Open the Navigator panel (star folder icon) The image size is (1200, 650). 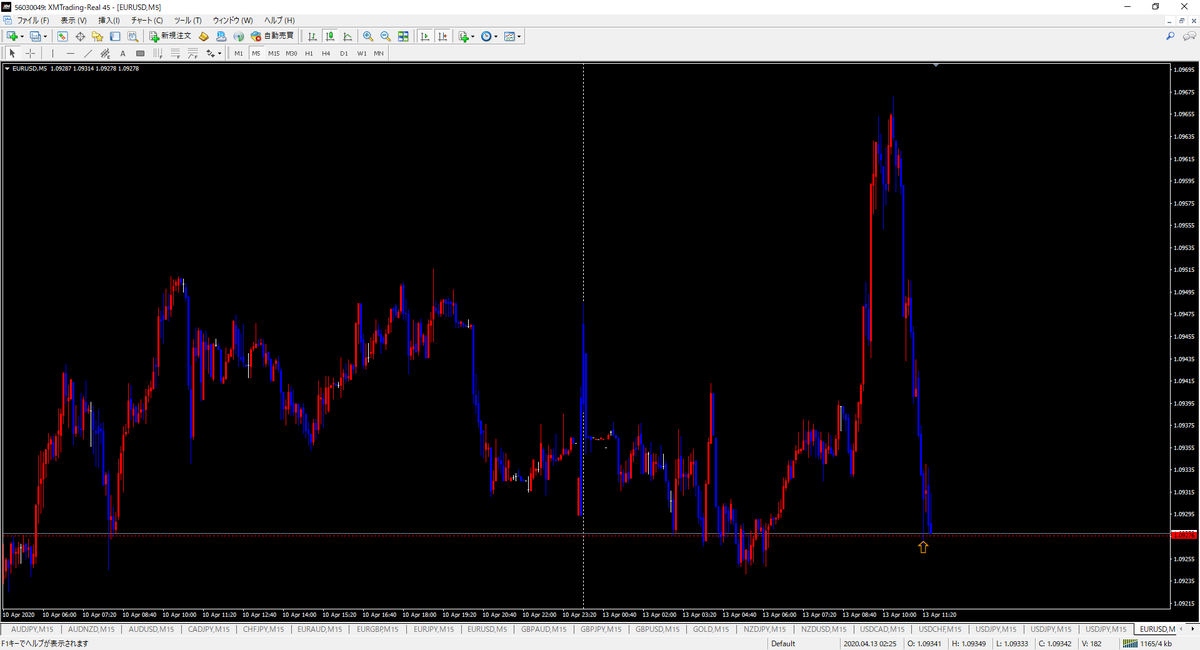pos(97,36)
